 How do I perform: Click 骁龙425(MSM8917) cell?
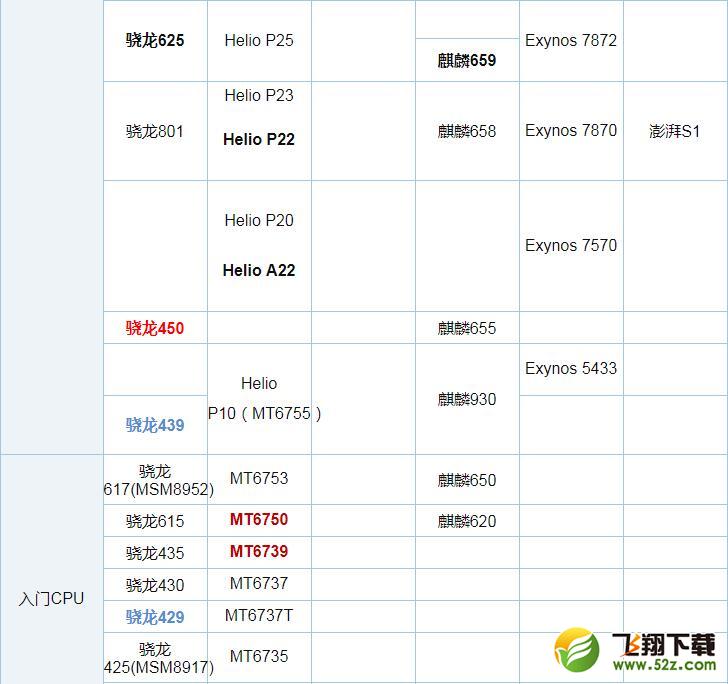pos(158,658)
